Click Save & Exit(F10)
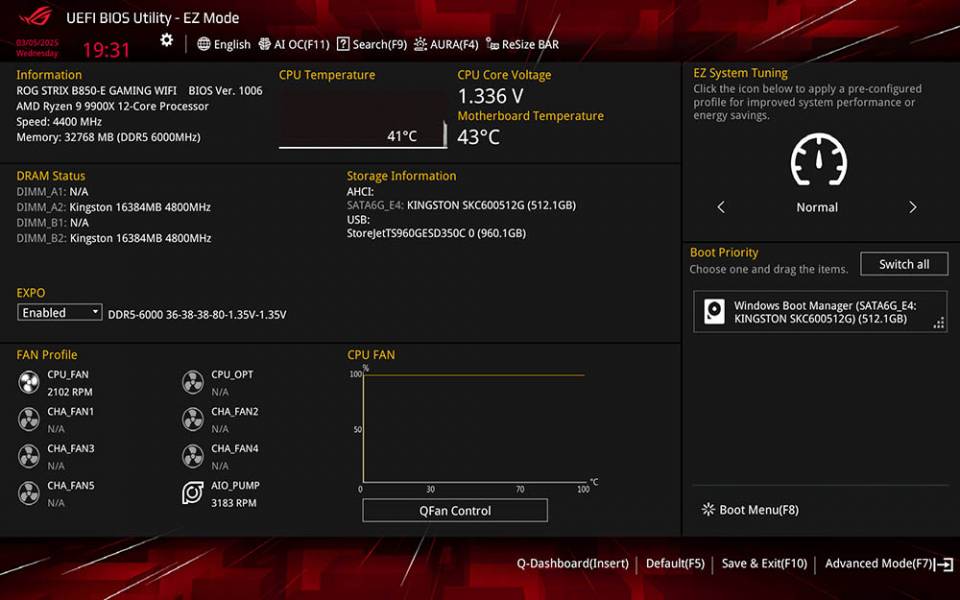Screen dimensions: 960x600 [764, 563]
